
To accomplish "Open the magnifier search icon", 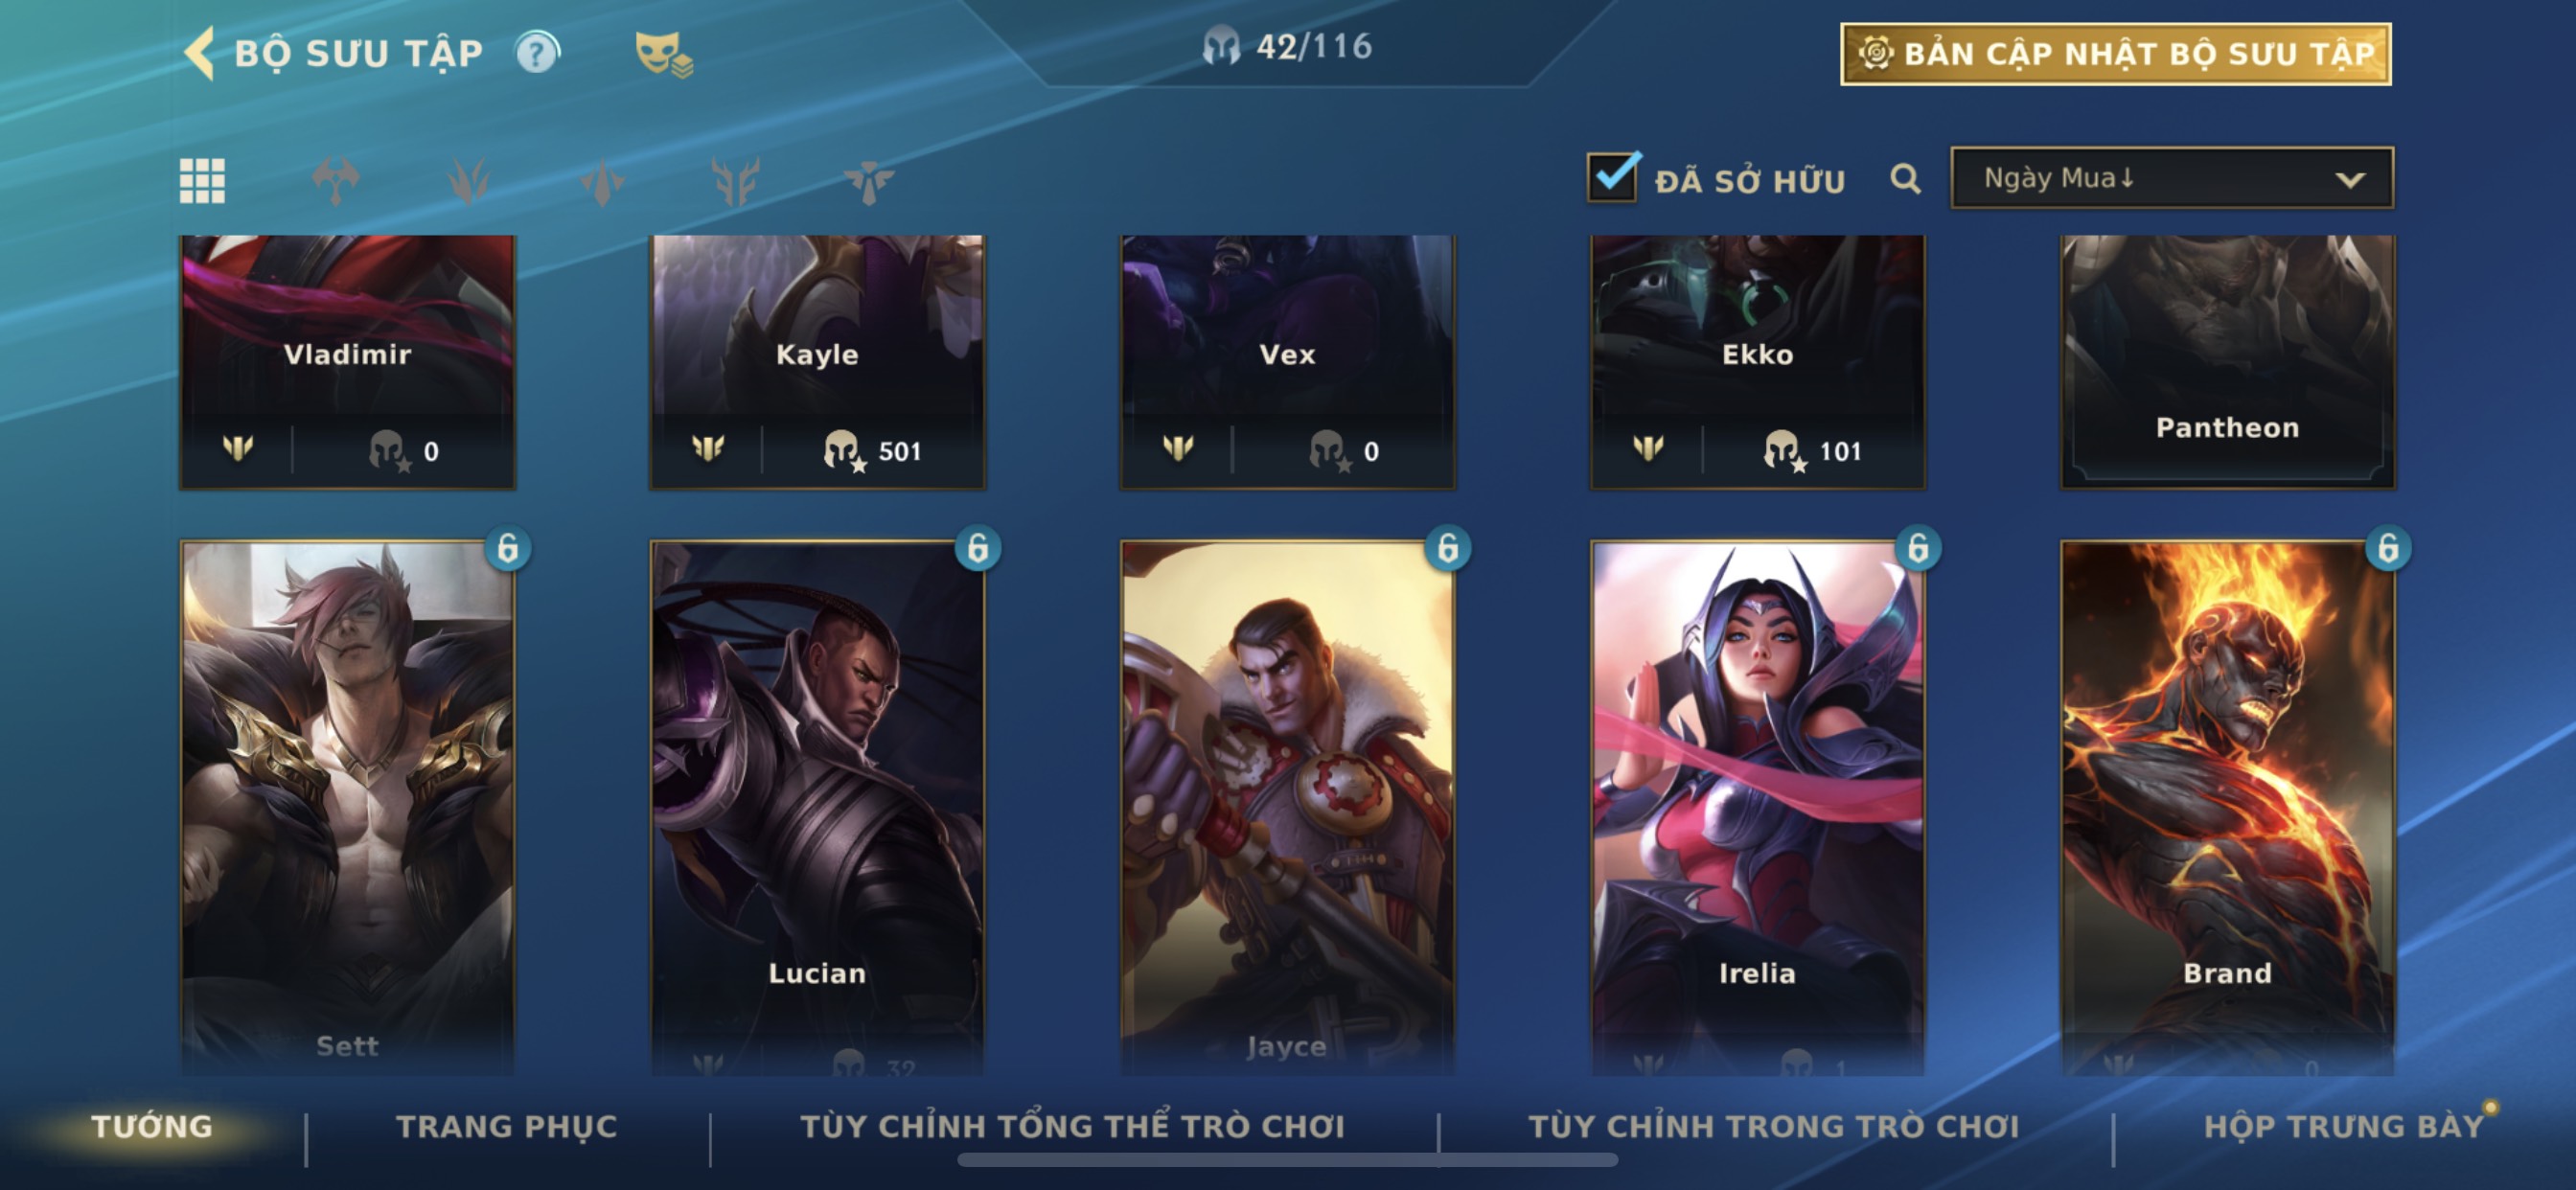I will tap(1905, 179).
